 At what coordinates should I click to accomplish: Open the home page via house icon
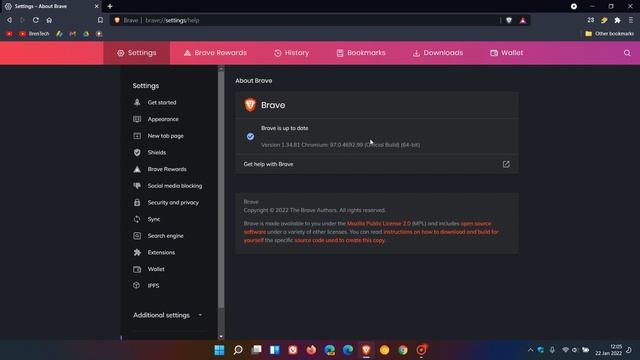(49, 20)
